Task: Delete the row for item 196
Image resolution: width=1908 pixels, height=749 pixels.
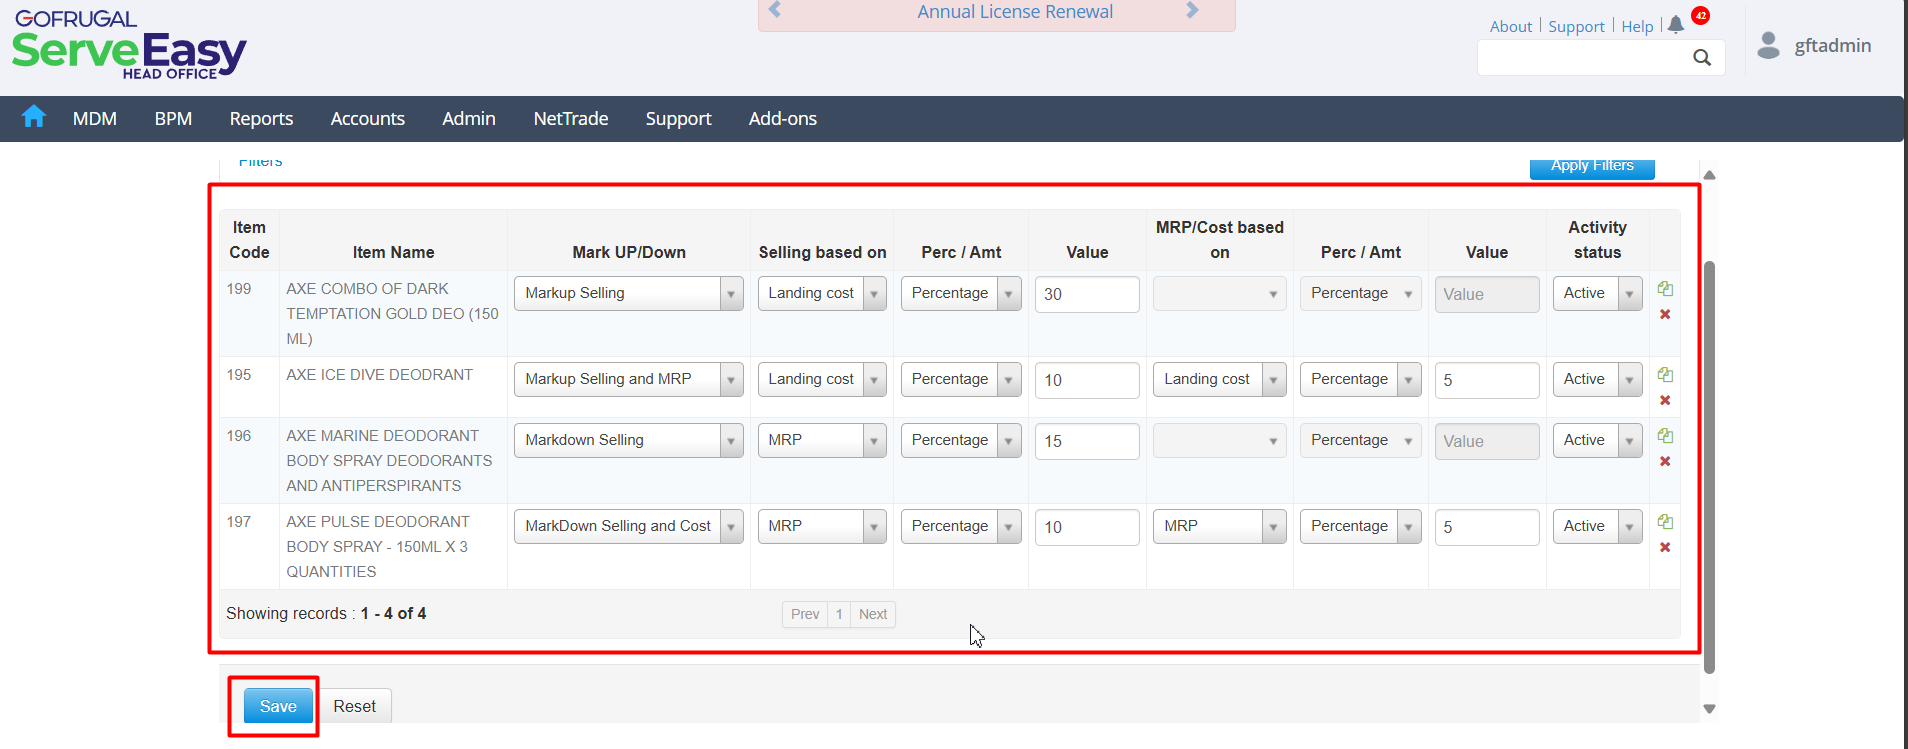Action: pos(1665,461)
